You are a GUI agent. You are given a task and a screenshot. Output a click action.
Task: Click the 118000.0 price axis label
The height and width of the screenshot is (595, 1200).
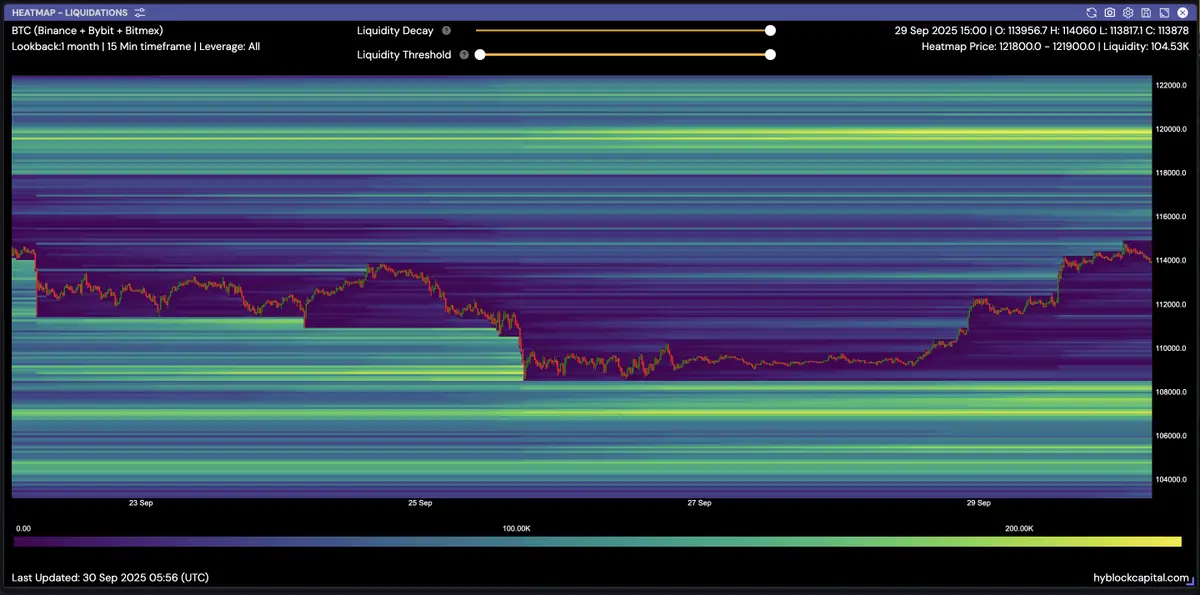(1171, 173)
